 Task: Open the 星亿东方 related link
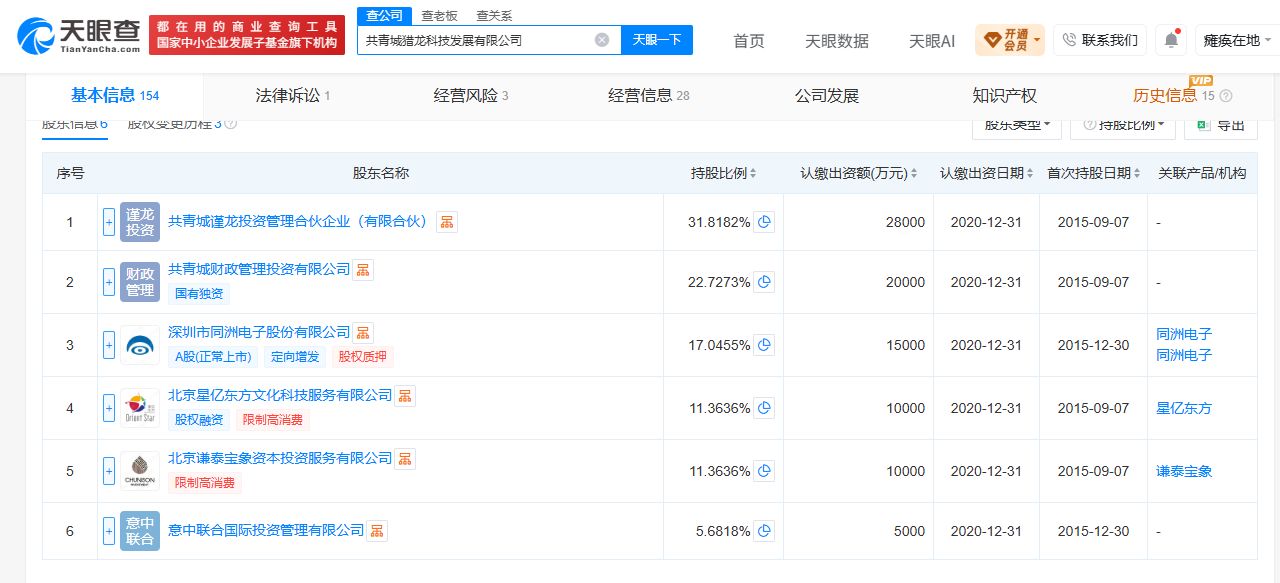(x=1184, y=408)
